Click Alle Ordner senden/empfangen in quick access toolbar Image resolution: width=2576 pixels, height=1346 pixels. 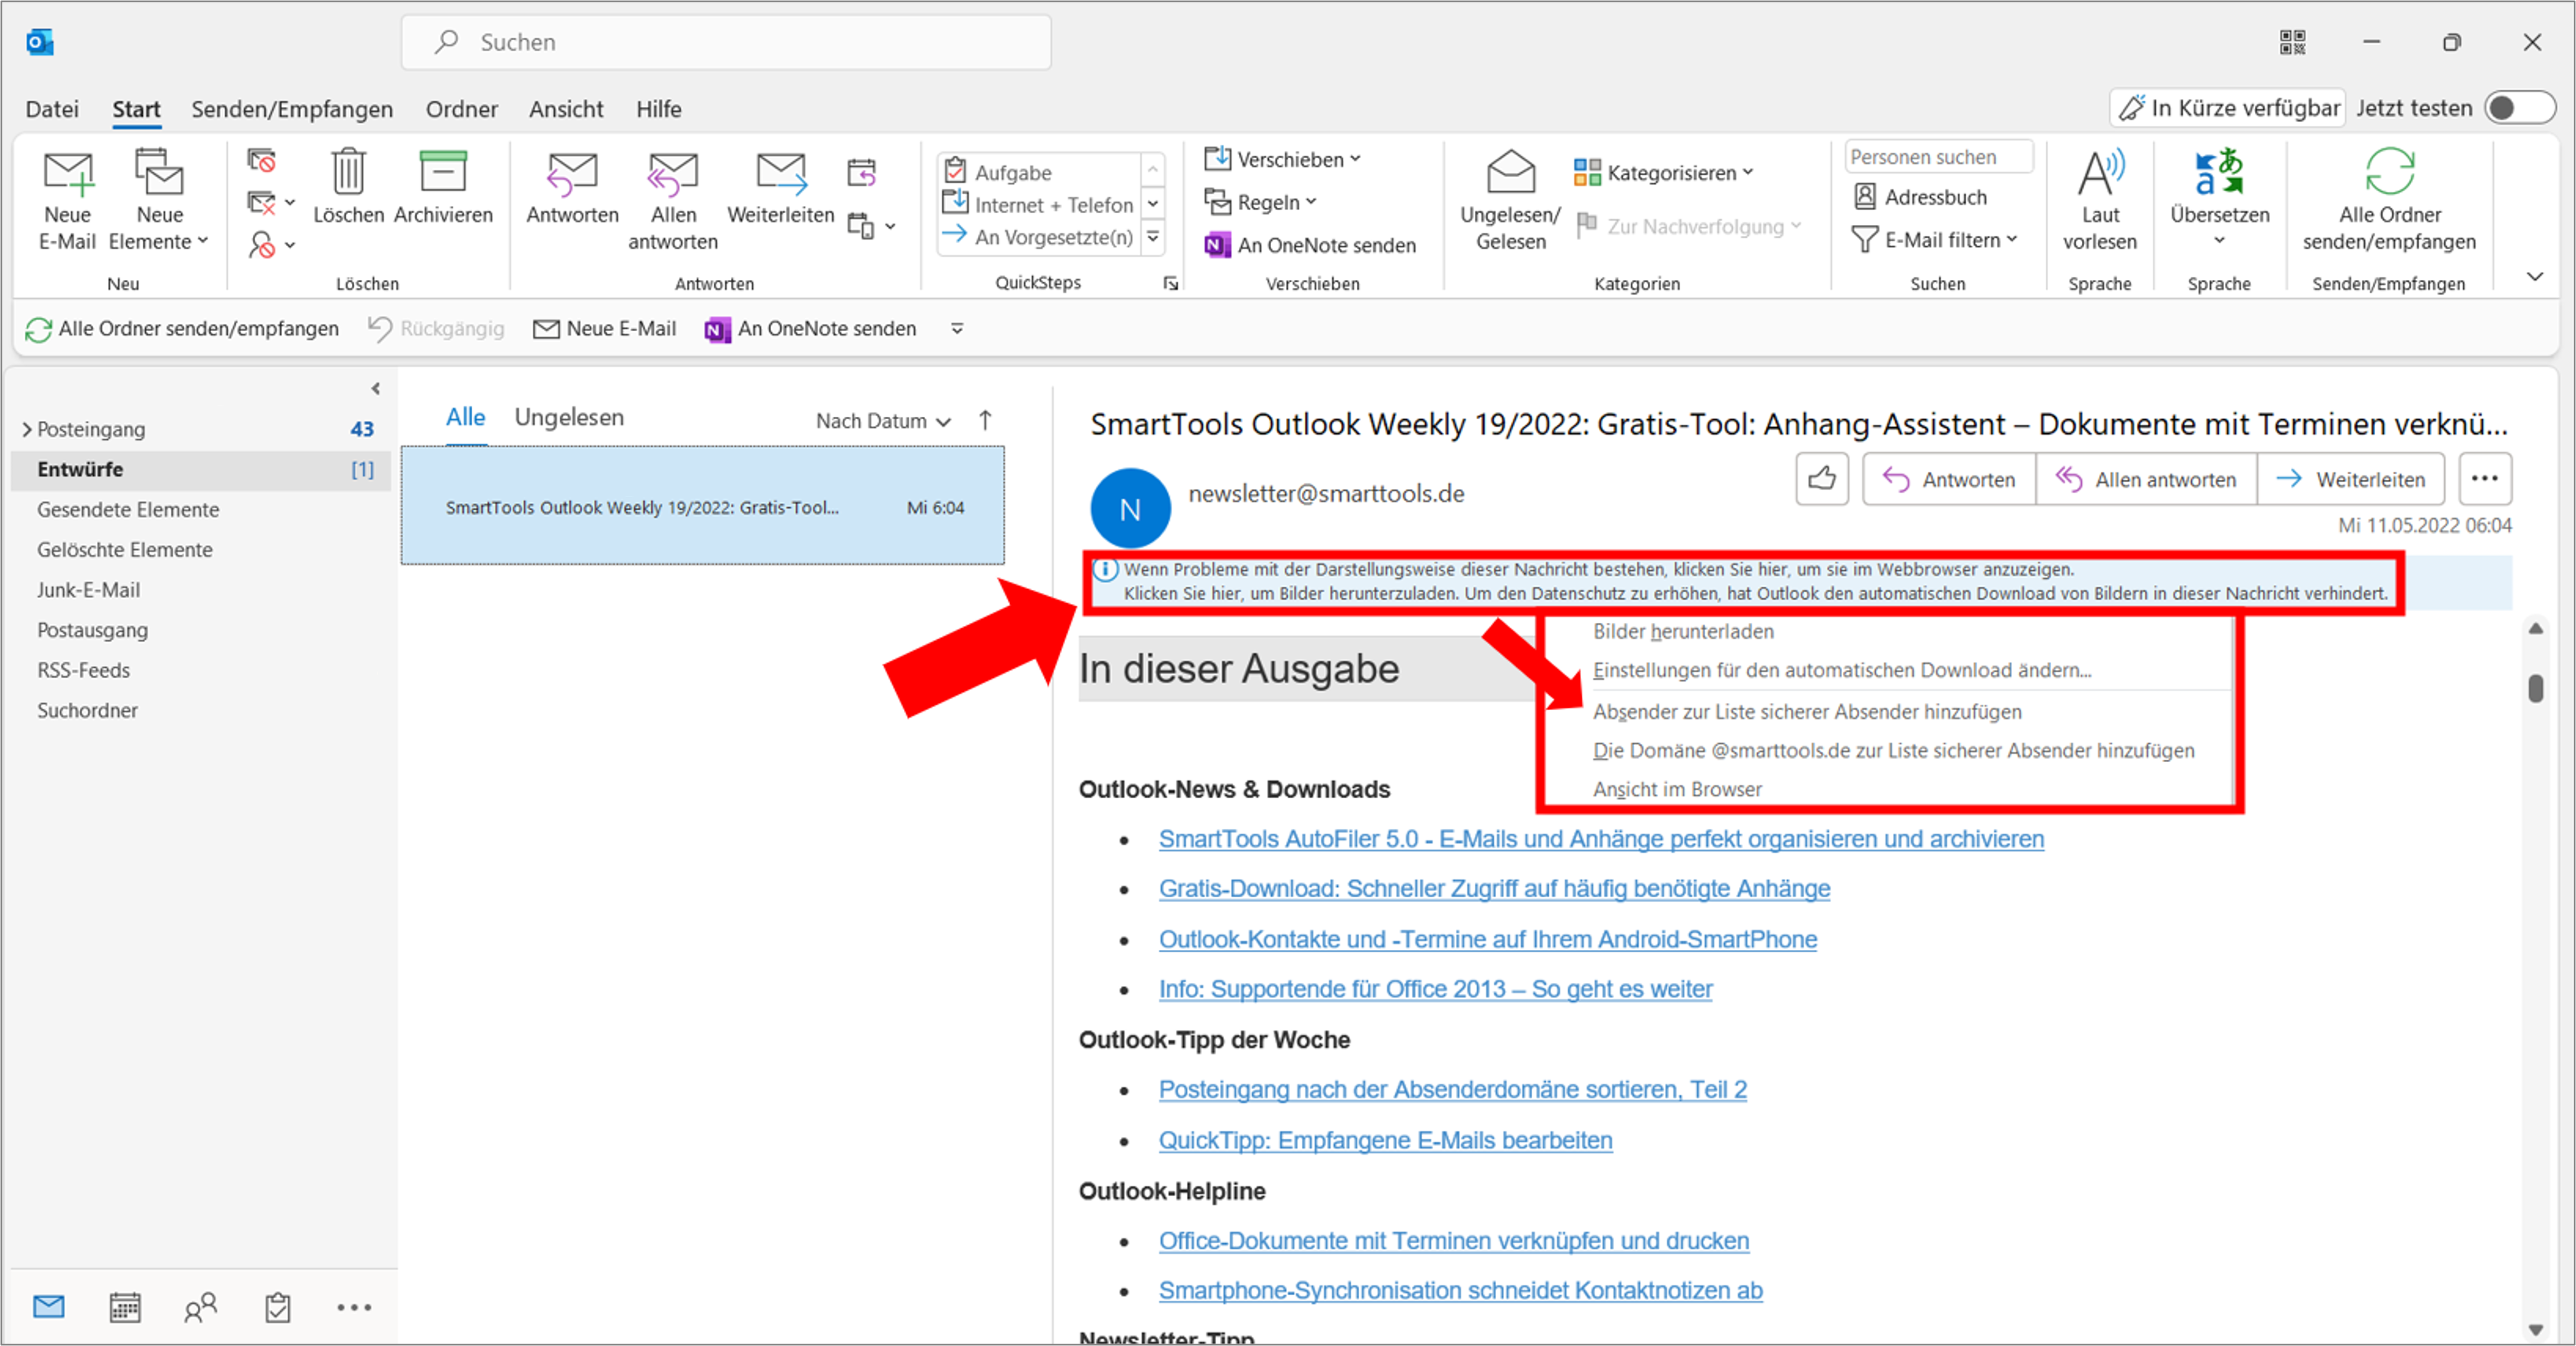pos(182,329)
